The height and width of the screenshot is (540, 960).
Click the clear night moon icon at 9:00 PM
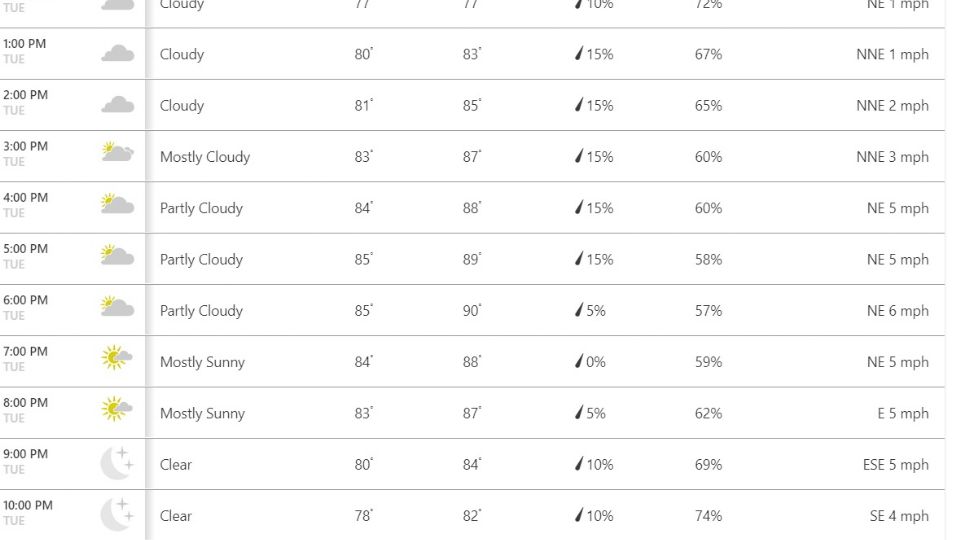coord(118,463)
